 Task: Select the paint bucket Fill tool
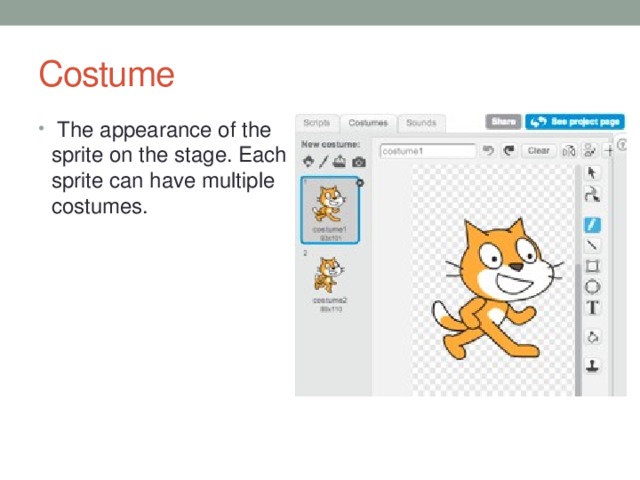point(592,338)
